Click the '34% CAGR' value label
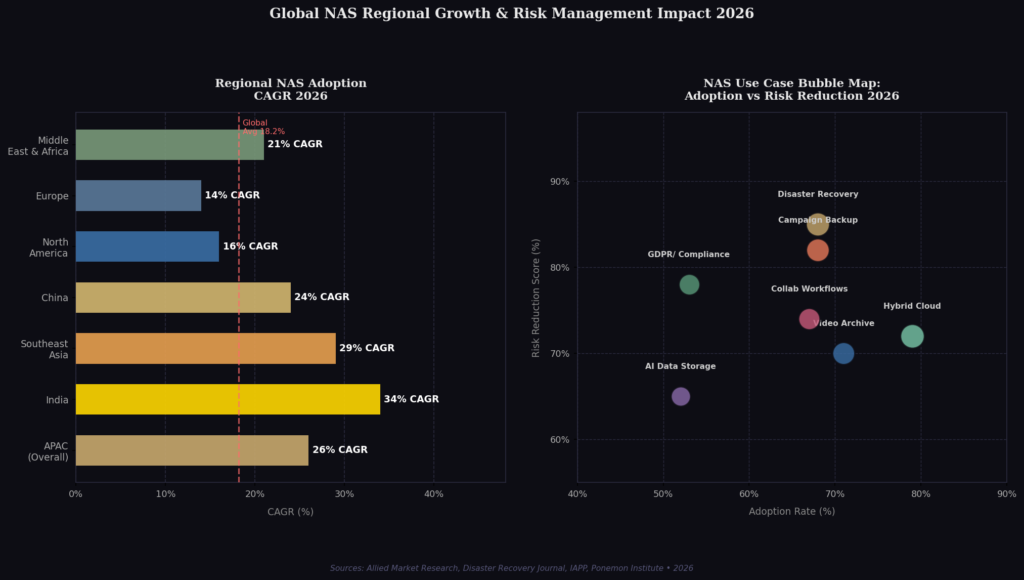The width and height of the screenshot is (1024, 580). tap(411, 399)
